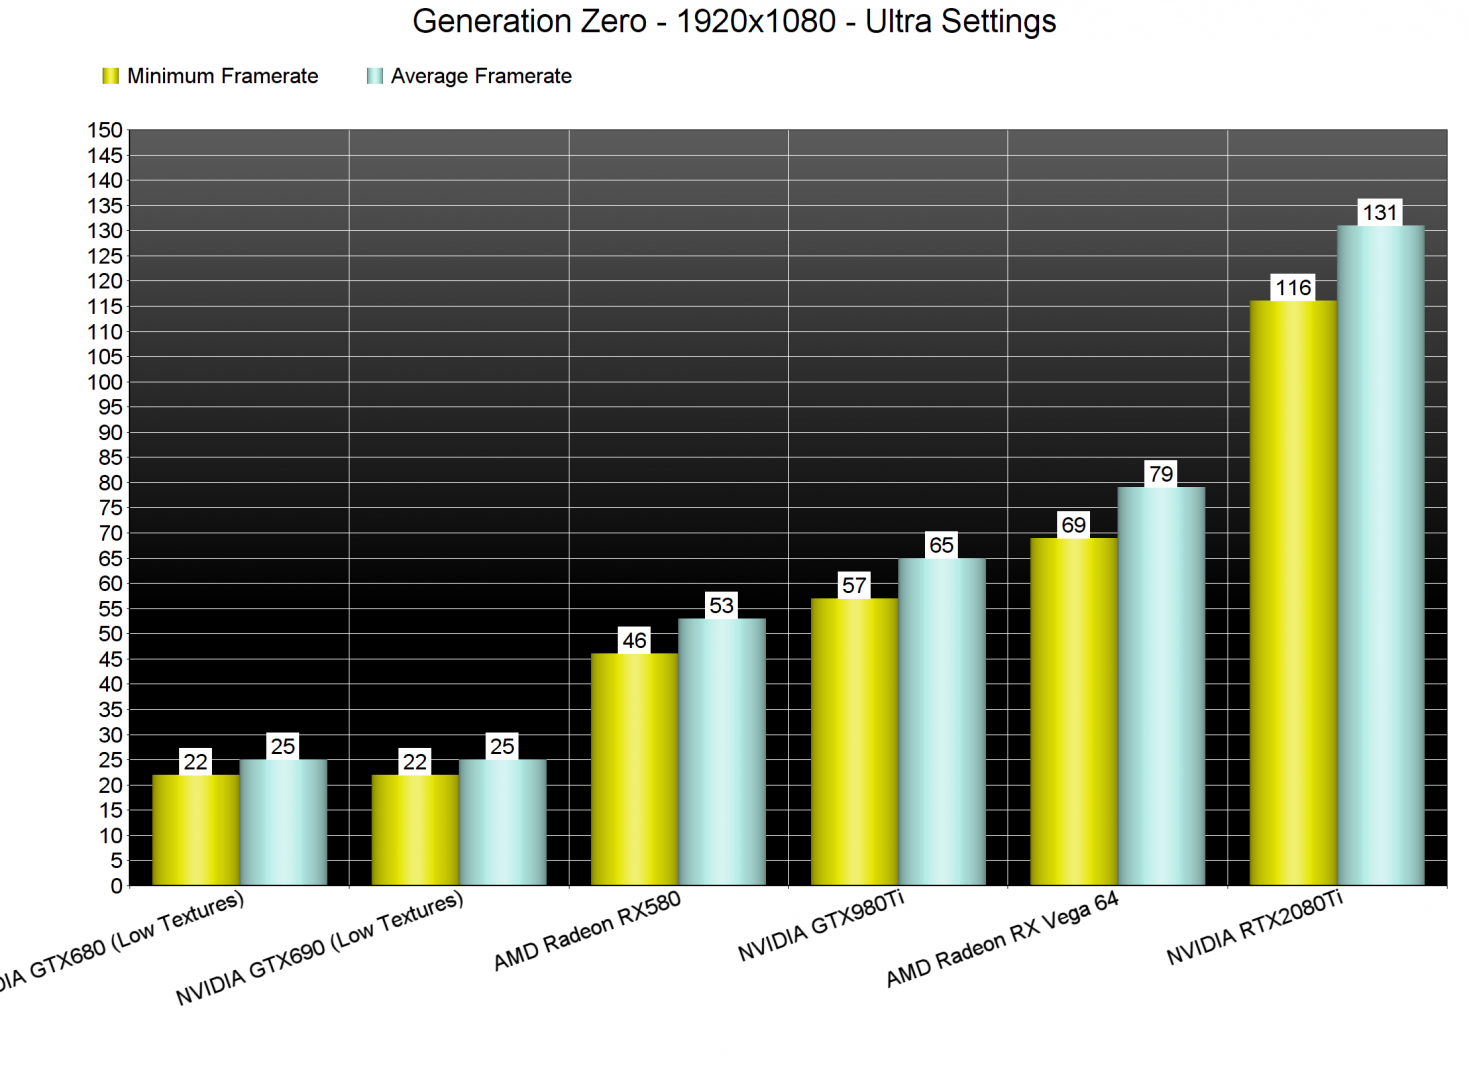1469x1080 pixels.
Task: Click the 150 value on vertical axis
Action: (x=105, y=130)
